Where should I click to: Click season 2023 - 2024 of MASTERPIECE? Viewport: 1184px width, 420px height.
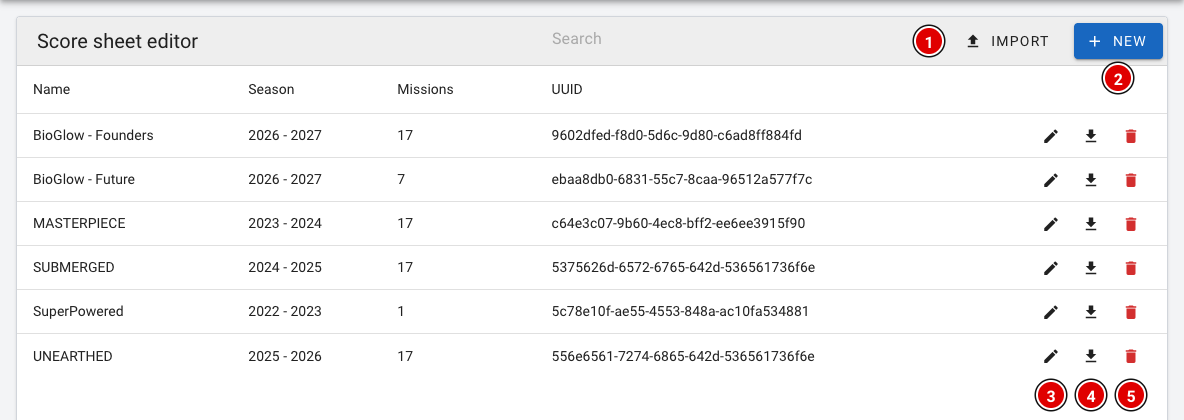[285, 224]
